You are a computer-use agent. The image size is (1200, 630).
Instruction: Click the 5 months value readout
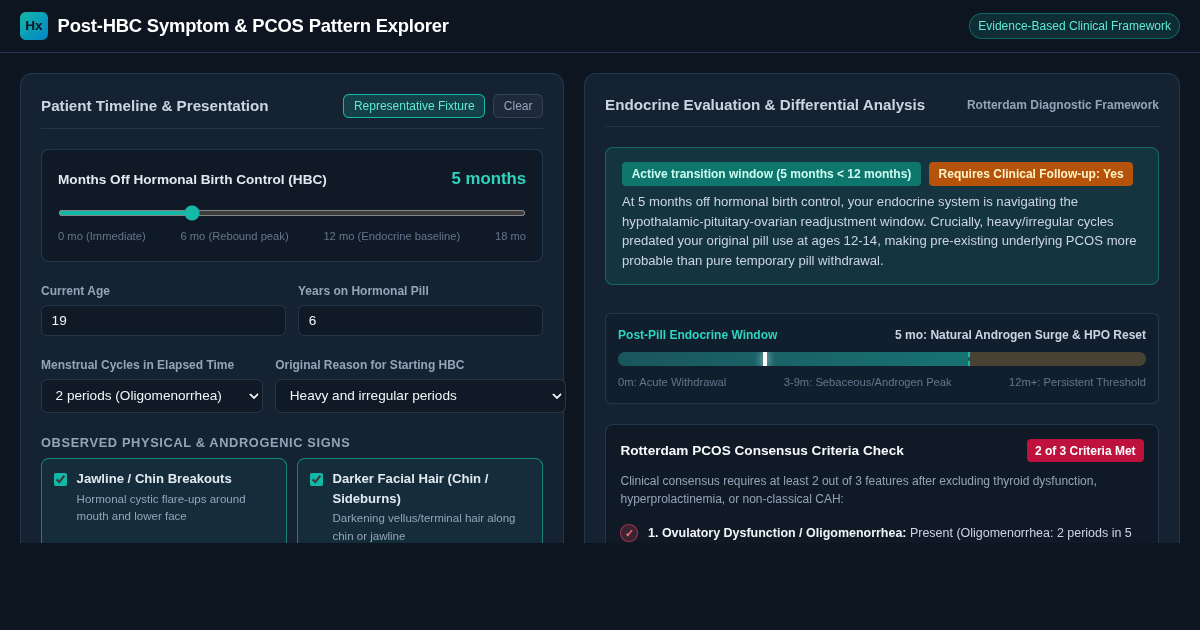[x=488, y=179]
